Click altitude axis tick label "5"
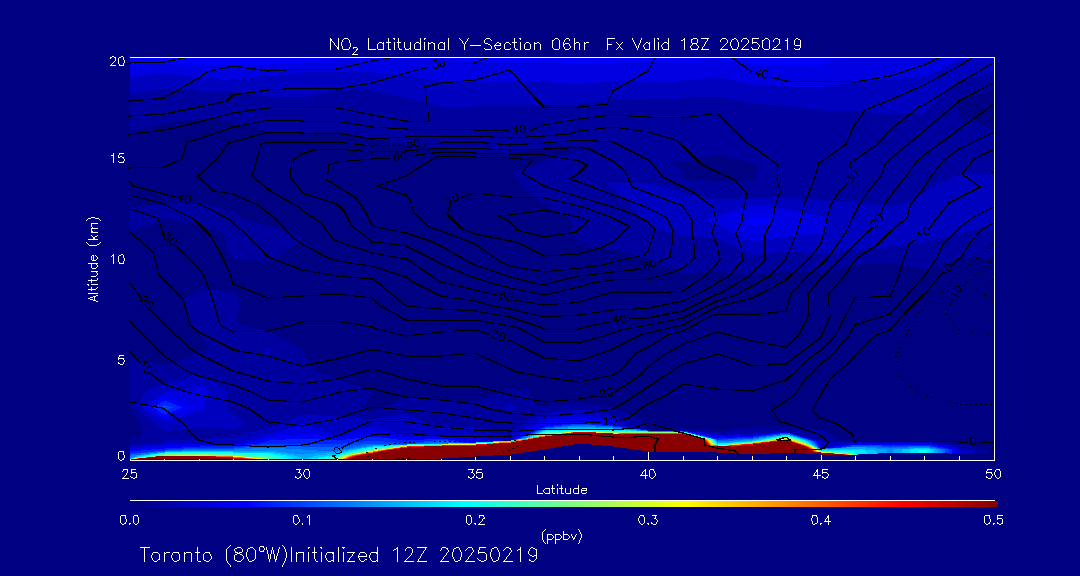The height and width of the screenshot is (576, 1080). point(121,360)
